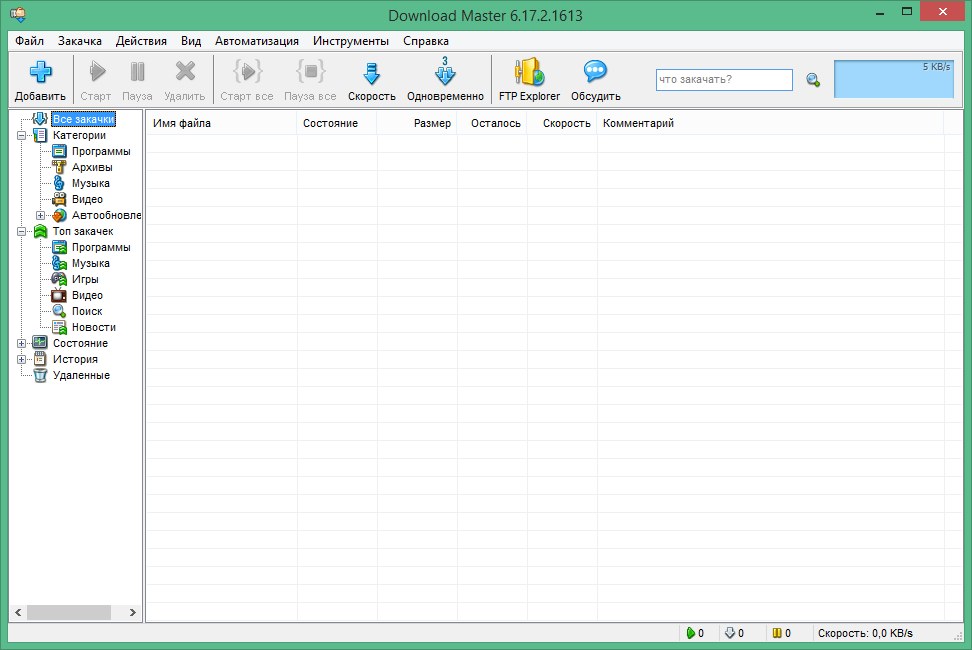Click the search magnifier icon
Screen dimensions: 972x650
pyautogui.click(x=813, y=80)
